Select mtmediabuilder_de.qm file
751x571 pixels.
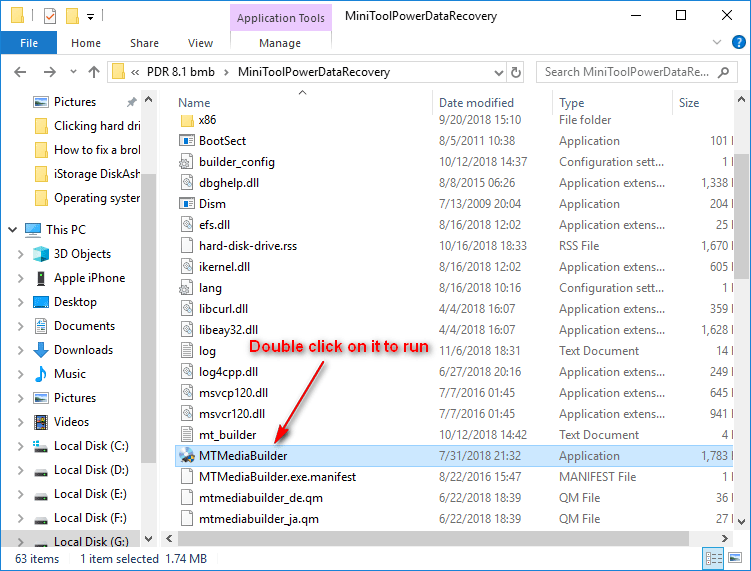pyautogui.click(x=454, y=498)
